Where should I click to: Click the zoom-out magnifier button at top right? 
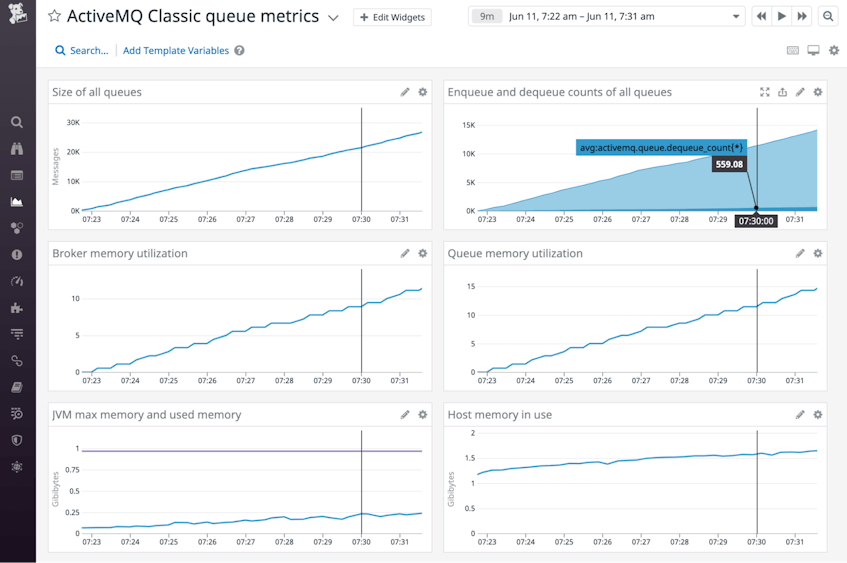(828, 17)
